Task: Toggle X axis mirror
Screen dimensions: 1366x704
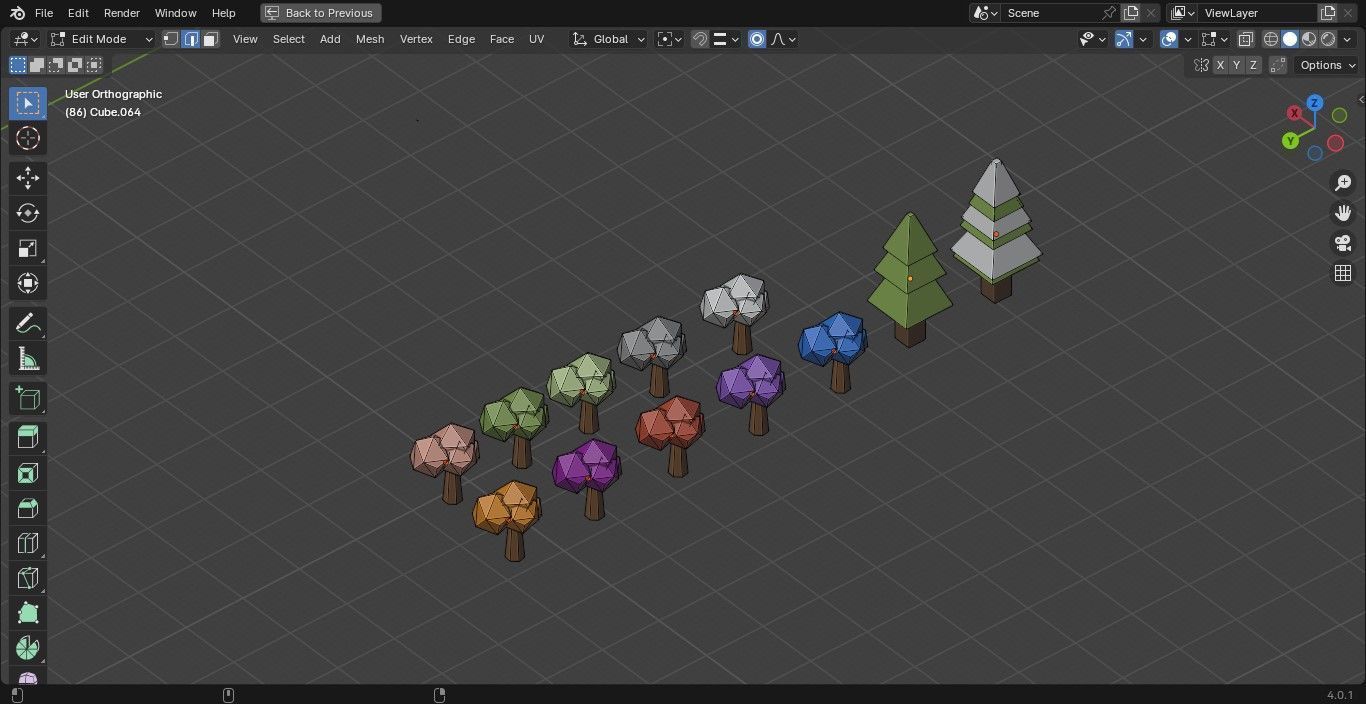Action: pos(1220,65)
